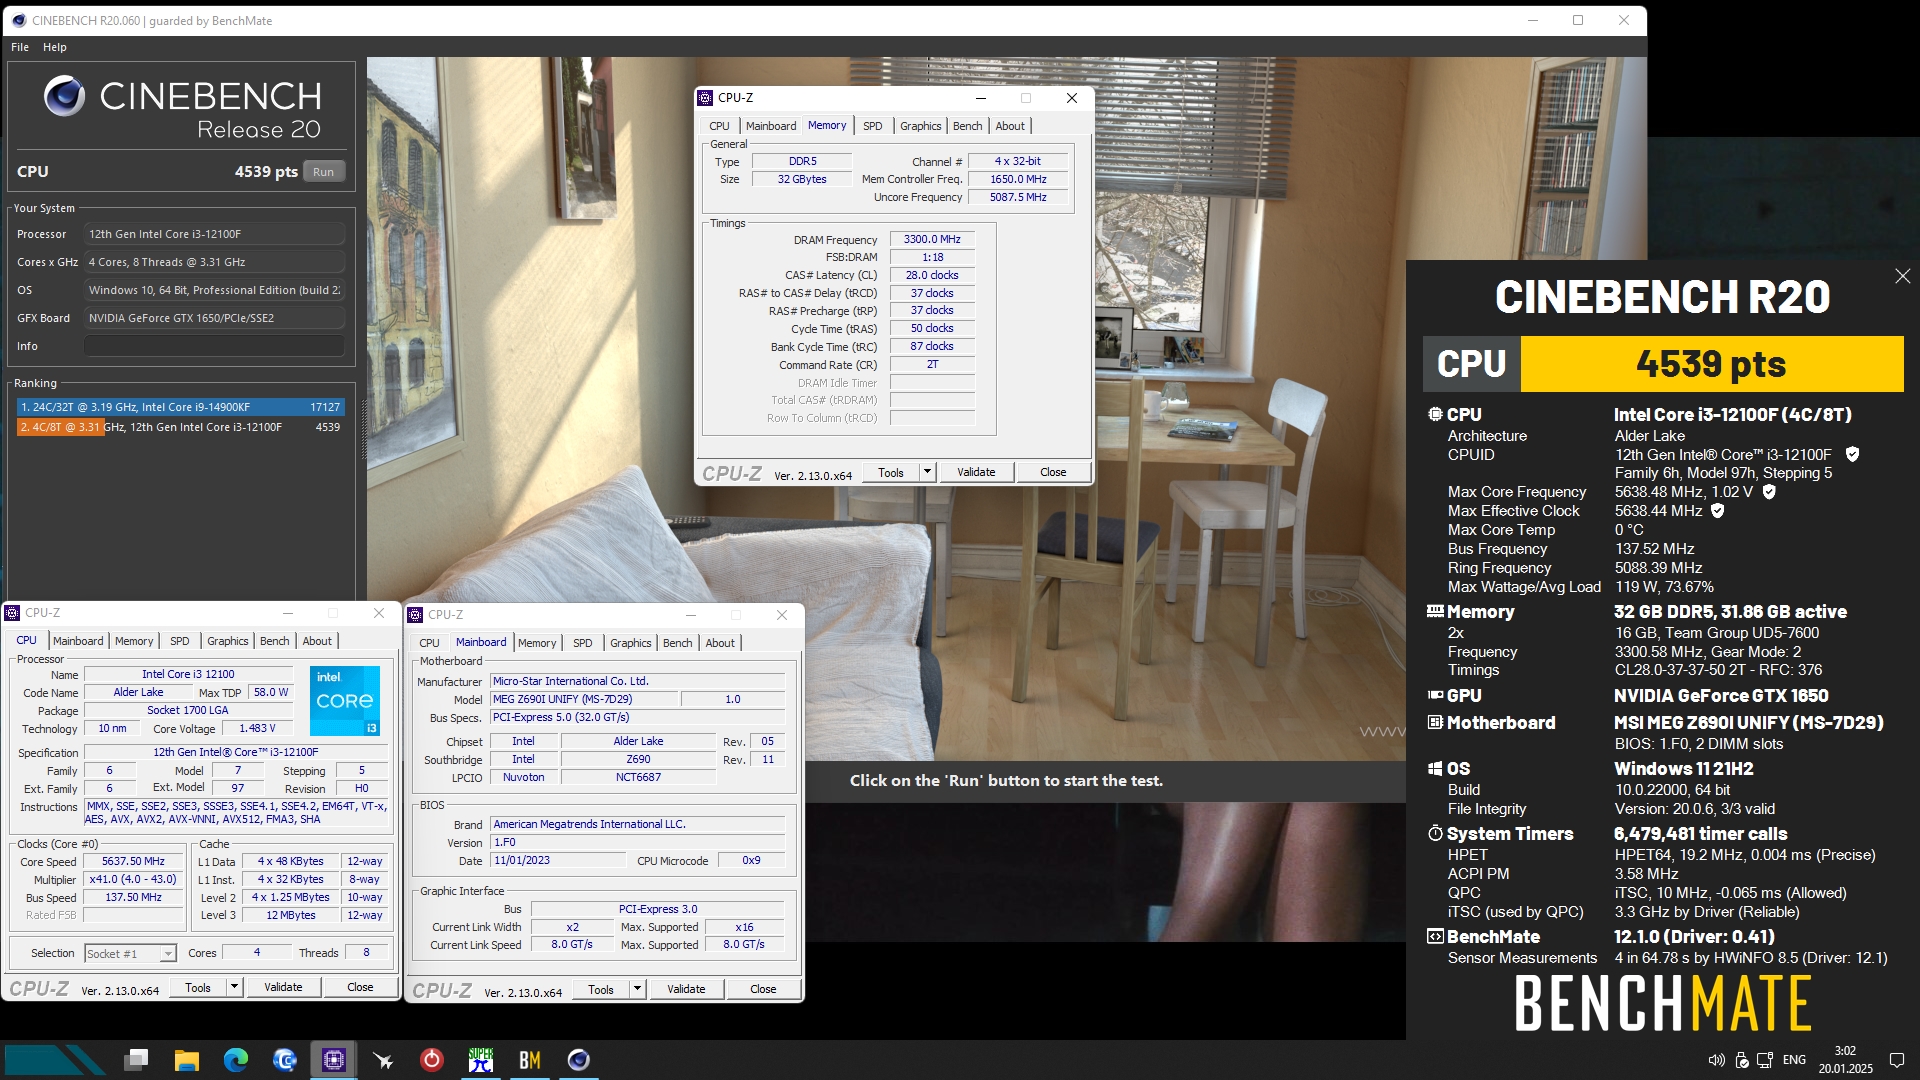Click the ENG language indicator
The width and height of the screenshot is (1920, 1080).
[x=1794, y=1060]
